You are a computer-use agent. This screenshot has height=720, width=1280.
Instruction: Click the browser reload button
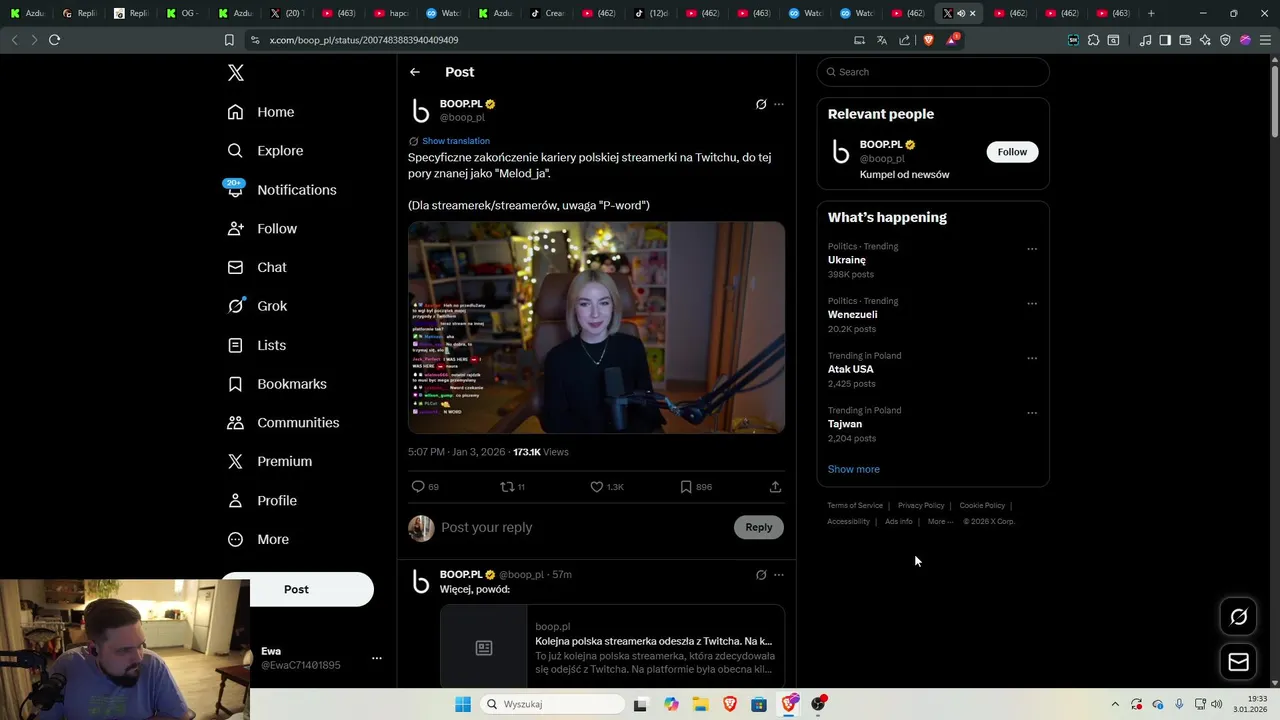point(54,40)
